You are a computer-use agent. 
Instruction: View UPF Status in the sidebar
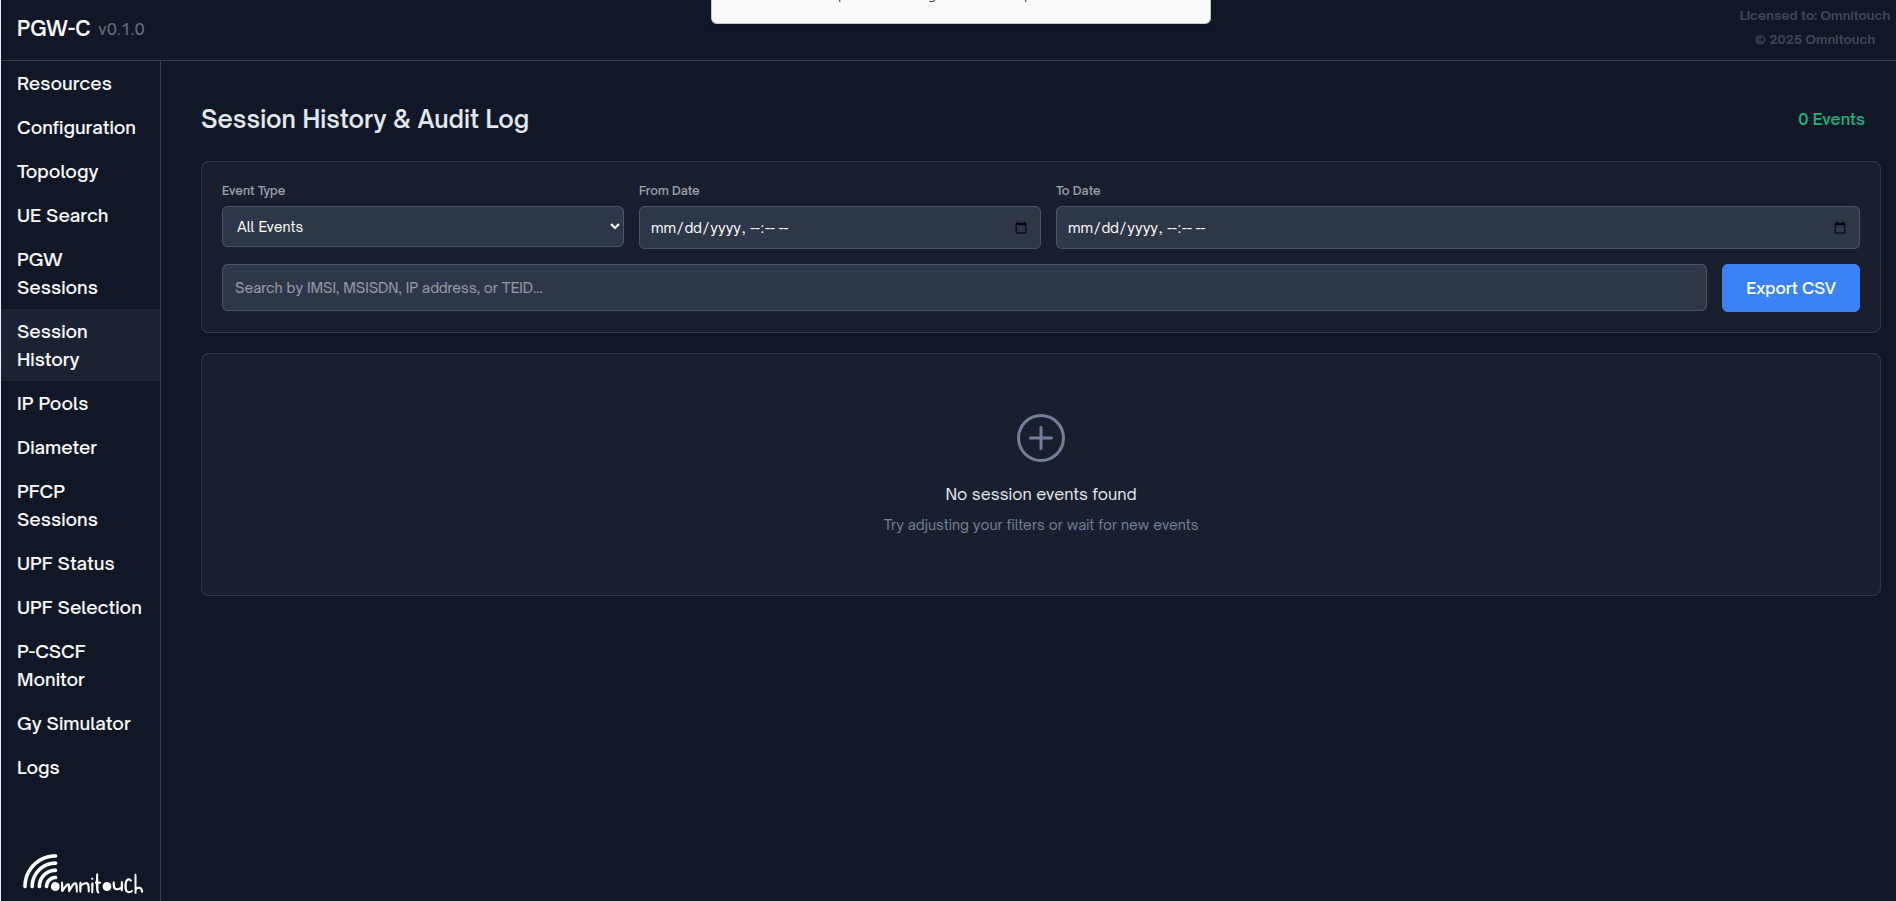click(65, 564)
